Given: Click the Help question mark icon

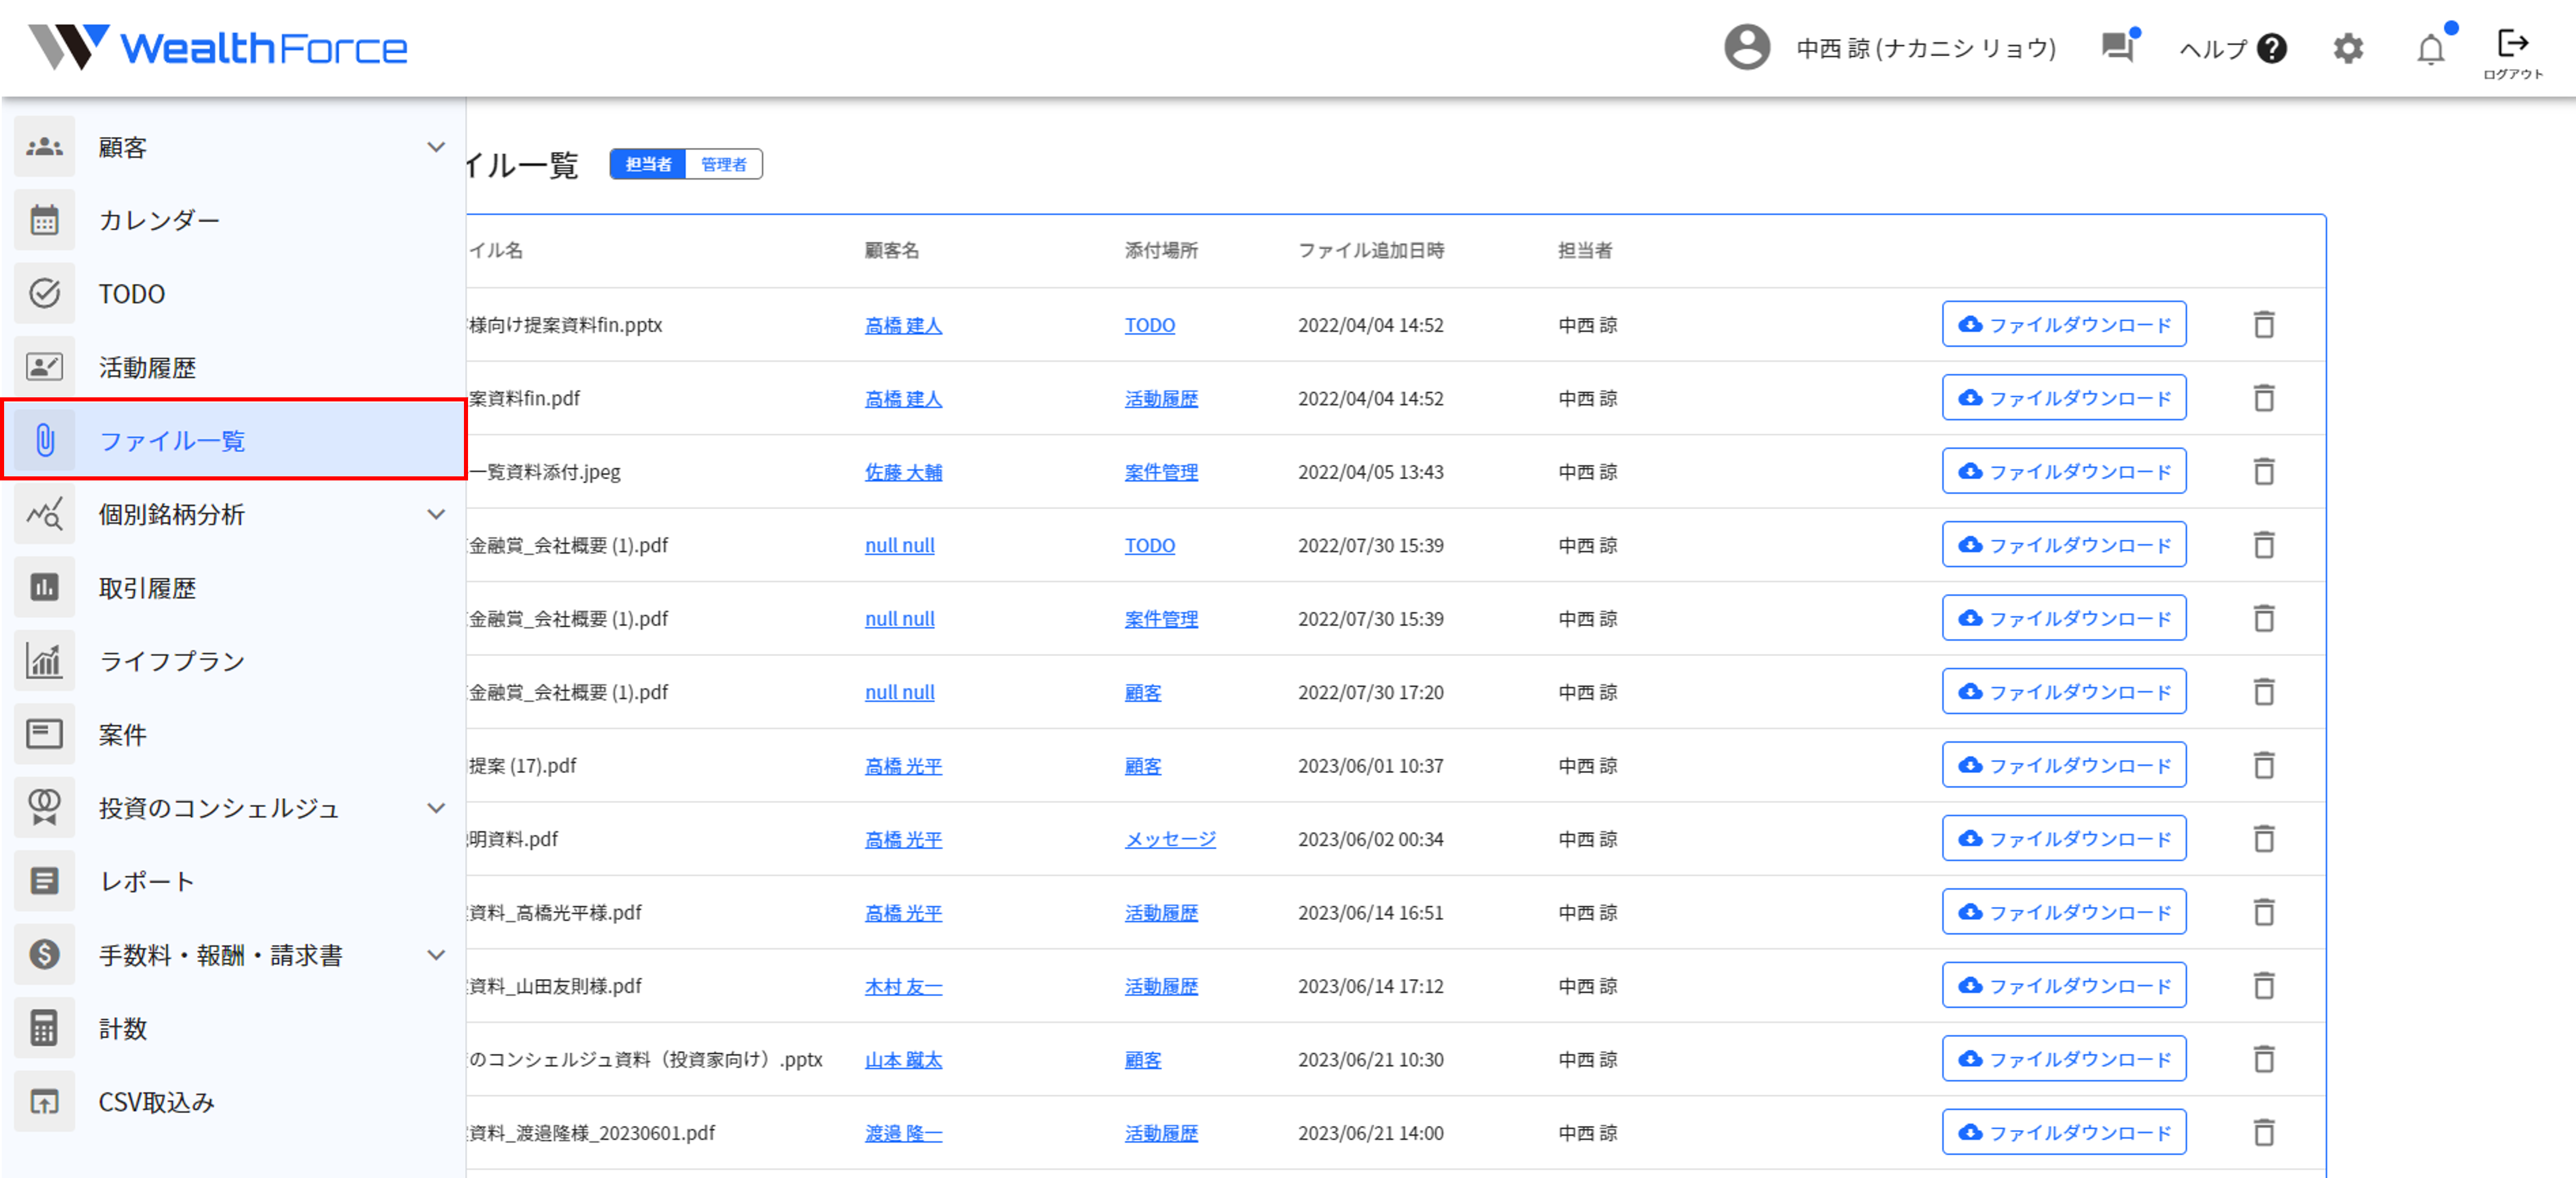Looking at the screenshot, I should coord(2272,49).
